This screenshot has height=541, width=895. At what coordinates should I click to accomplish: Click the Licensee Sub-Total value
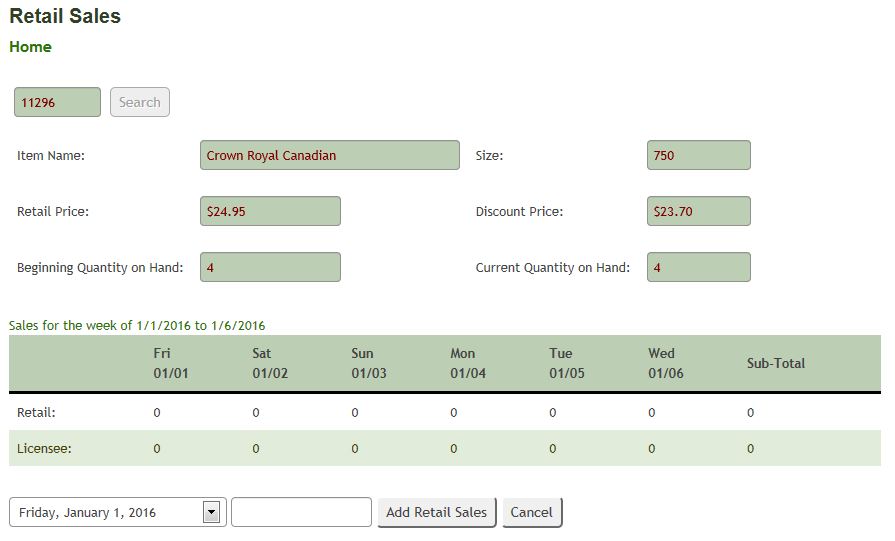tap(751, 449)
